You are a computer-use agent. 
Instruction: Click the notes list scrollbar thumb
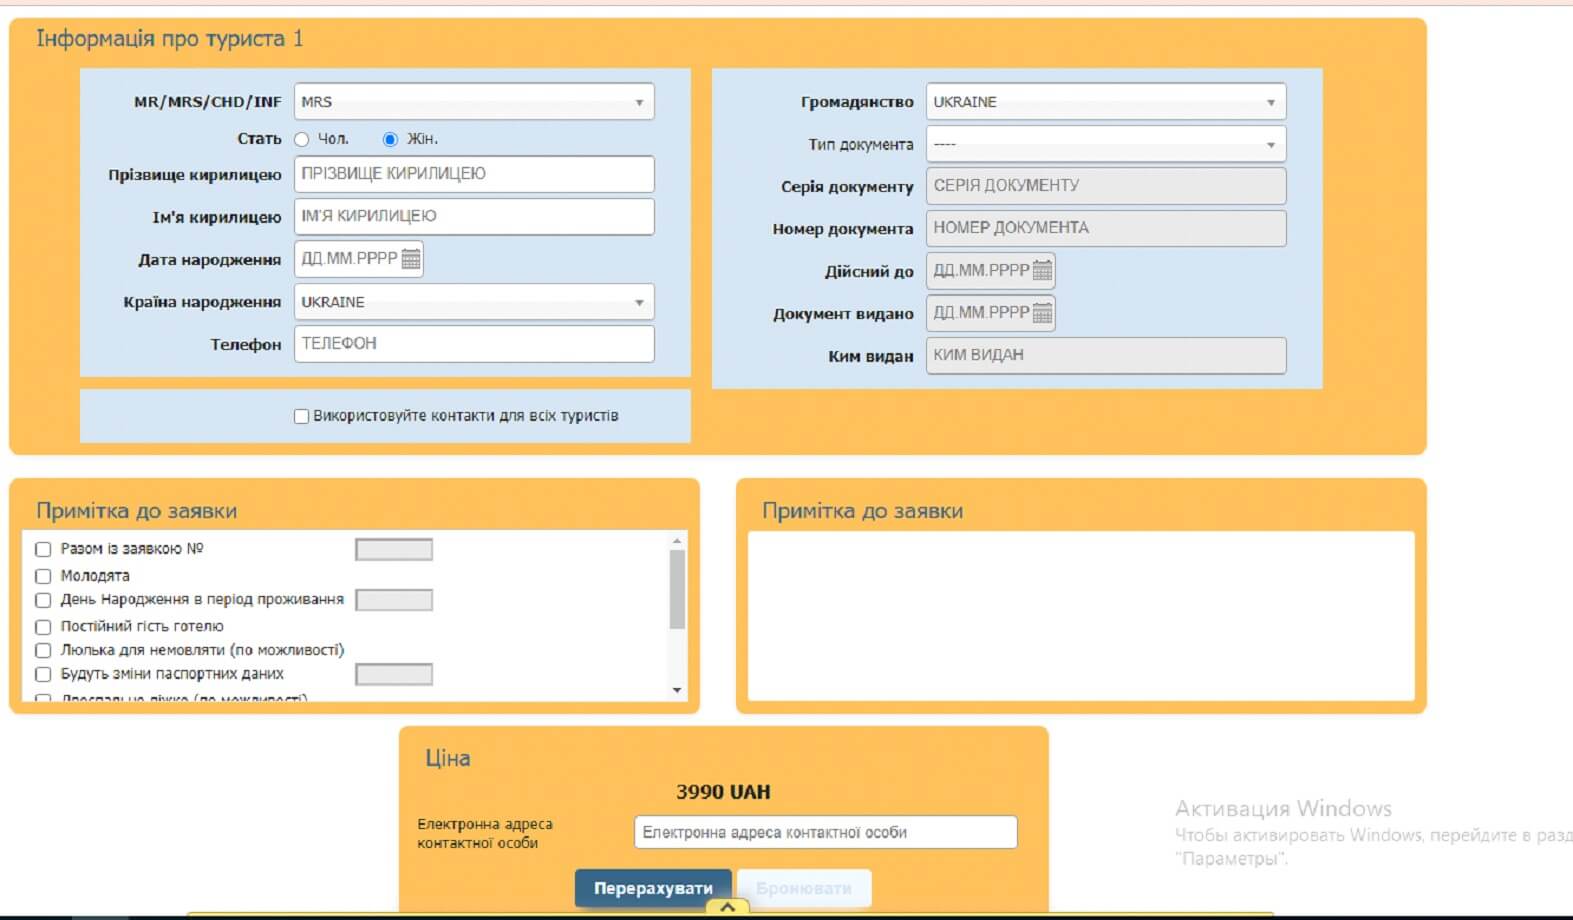(677, 588)
